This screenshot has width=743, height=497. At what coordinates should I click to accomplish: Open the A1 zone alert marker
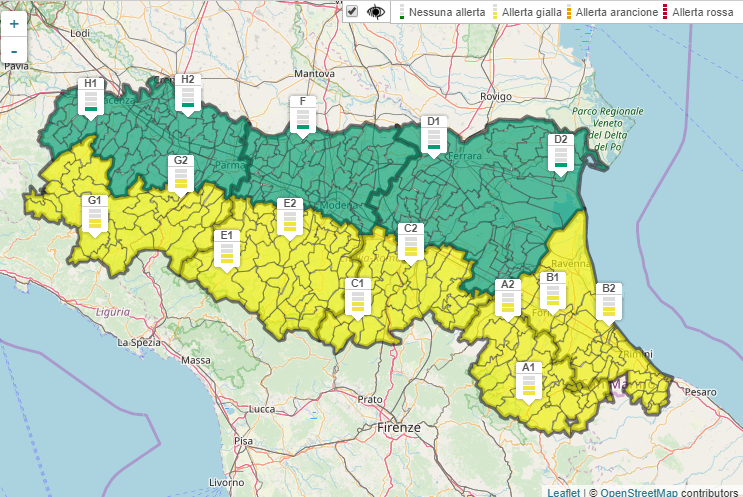tap(529, 381)
